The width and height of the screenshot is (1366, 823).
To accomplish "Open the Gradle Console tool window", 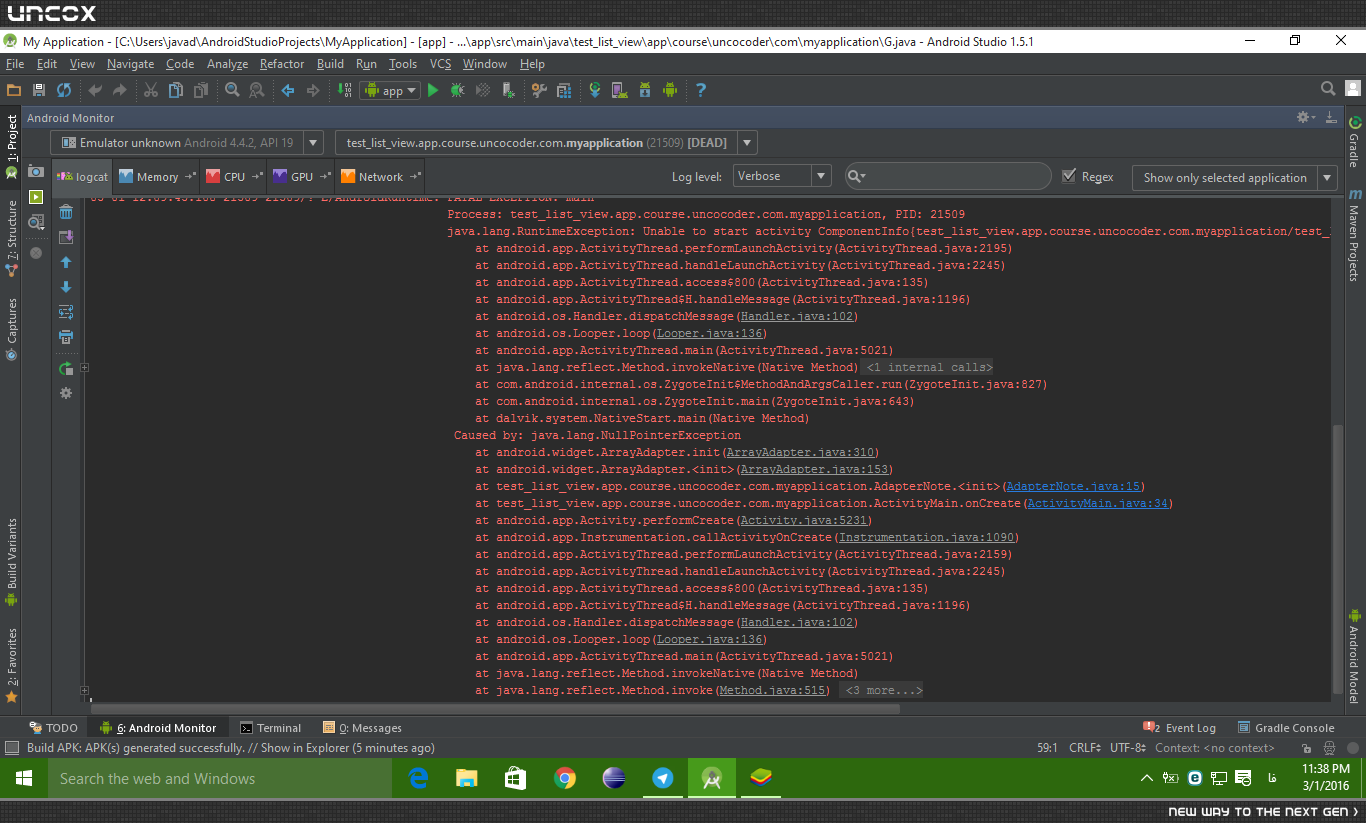I will pyautogui.click(x=1286, y=728).
